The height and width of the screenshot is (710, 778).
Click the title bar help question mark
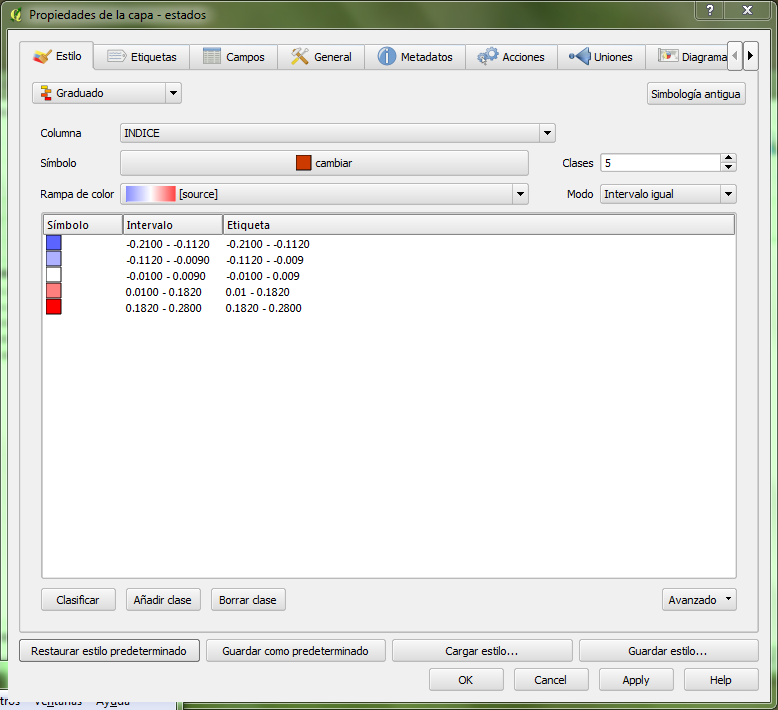710,10
